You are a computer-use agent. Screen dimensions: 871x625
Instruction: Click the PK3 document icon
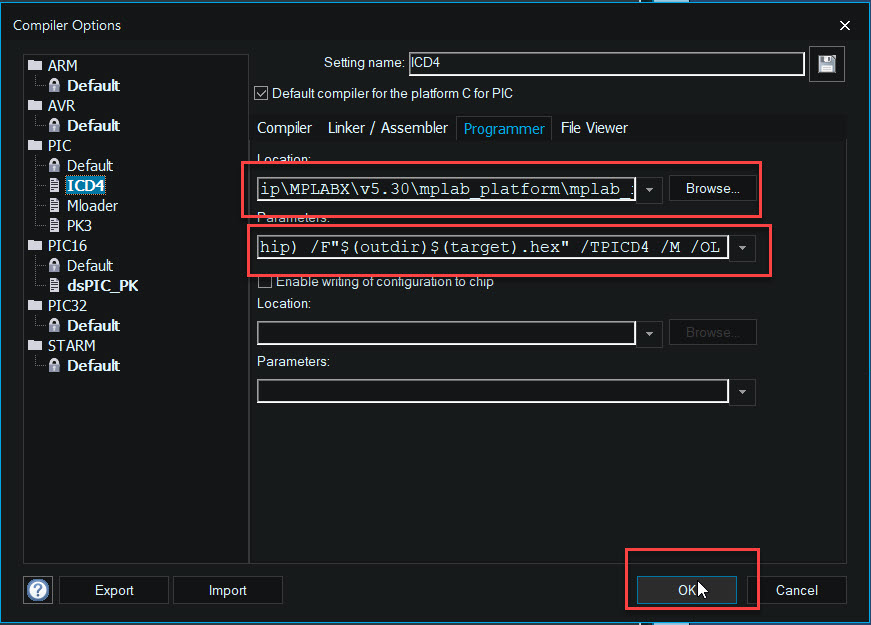[54, 225]
